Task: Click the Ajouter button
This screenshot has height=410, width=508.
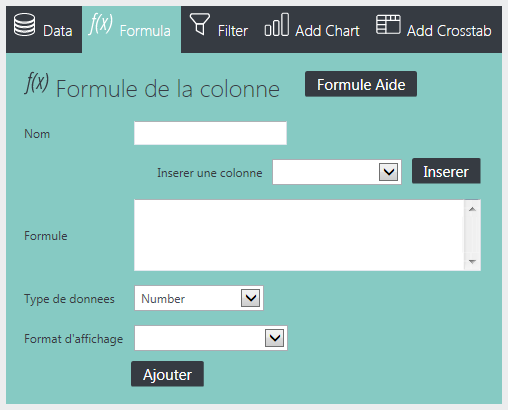Action: pos(167,374)
